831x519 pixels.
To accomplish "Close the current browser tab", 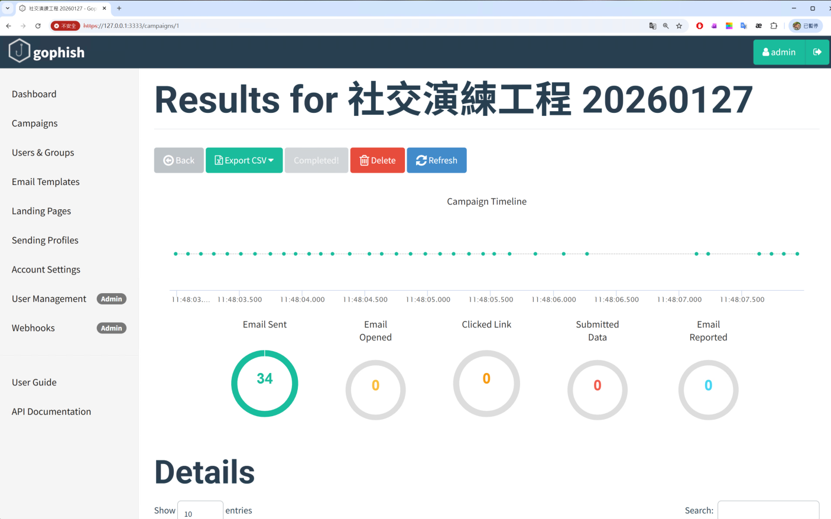I will (104, 8).
